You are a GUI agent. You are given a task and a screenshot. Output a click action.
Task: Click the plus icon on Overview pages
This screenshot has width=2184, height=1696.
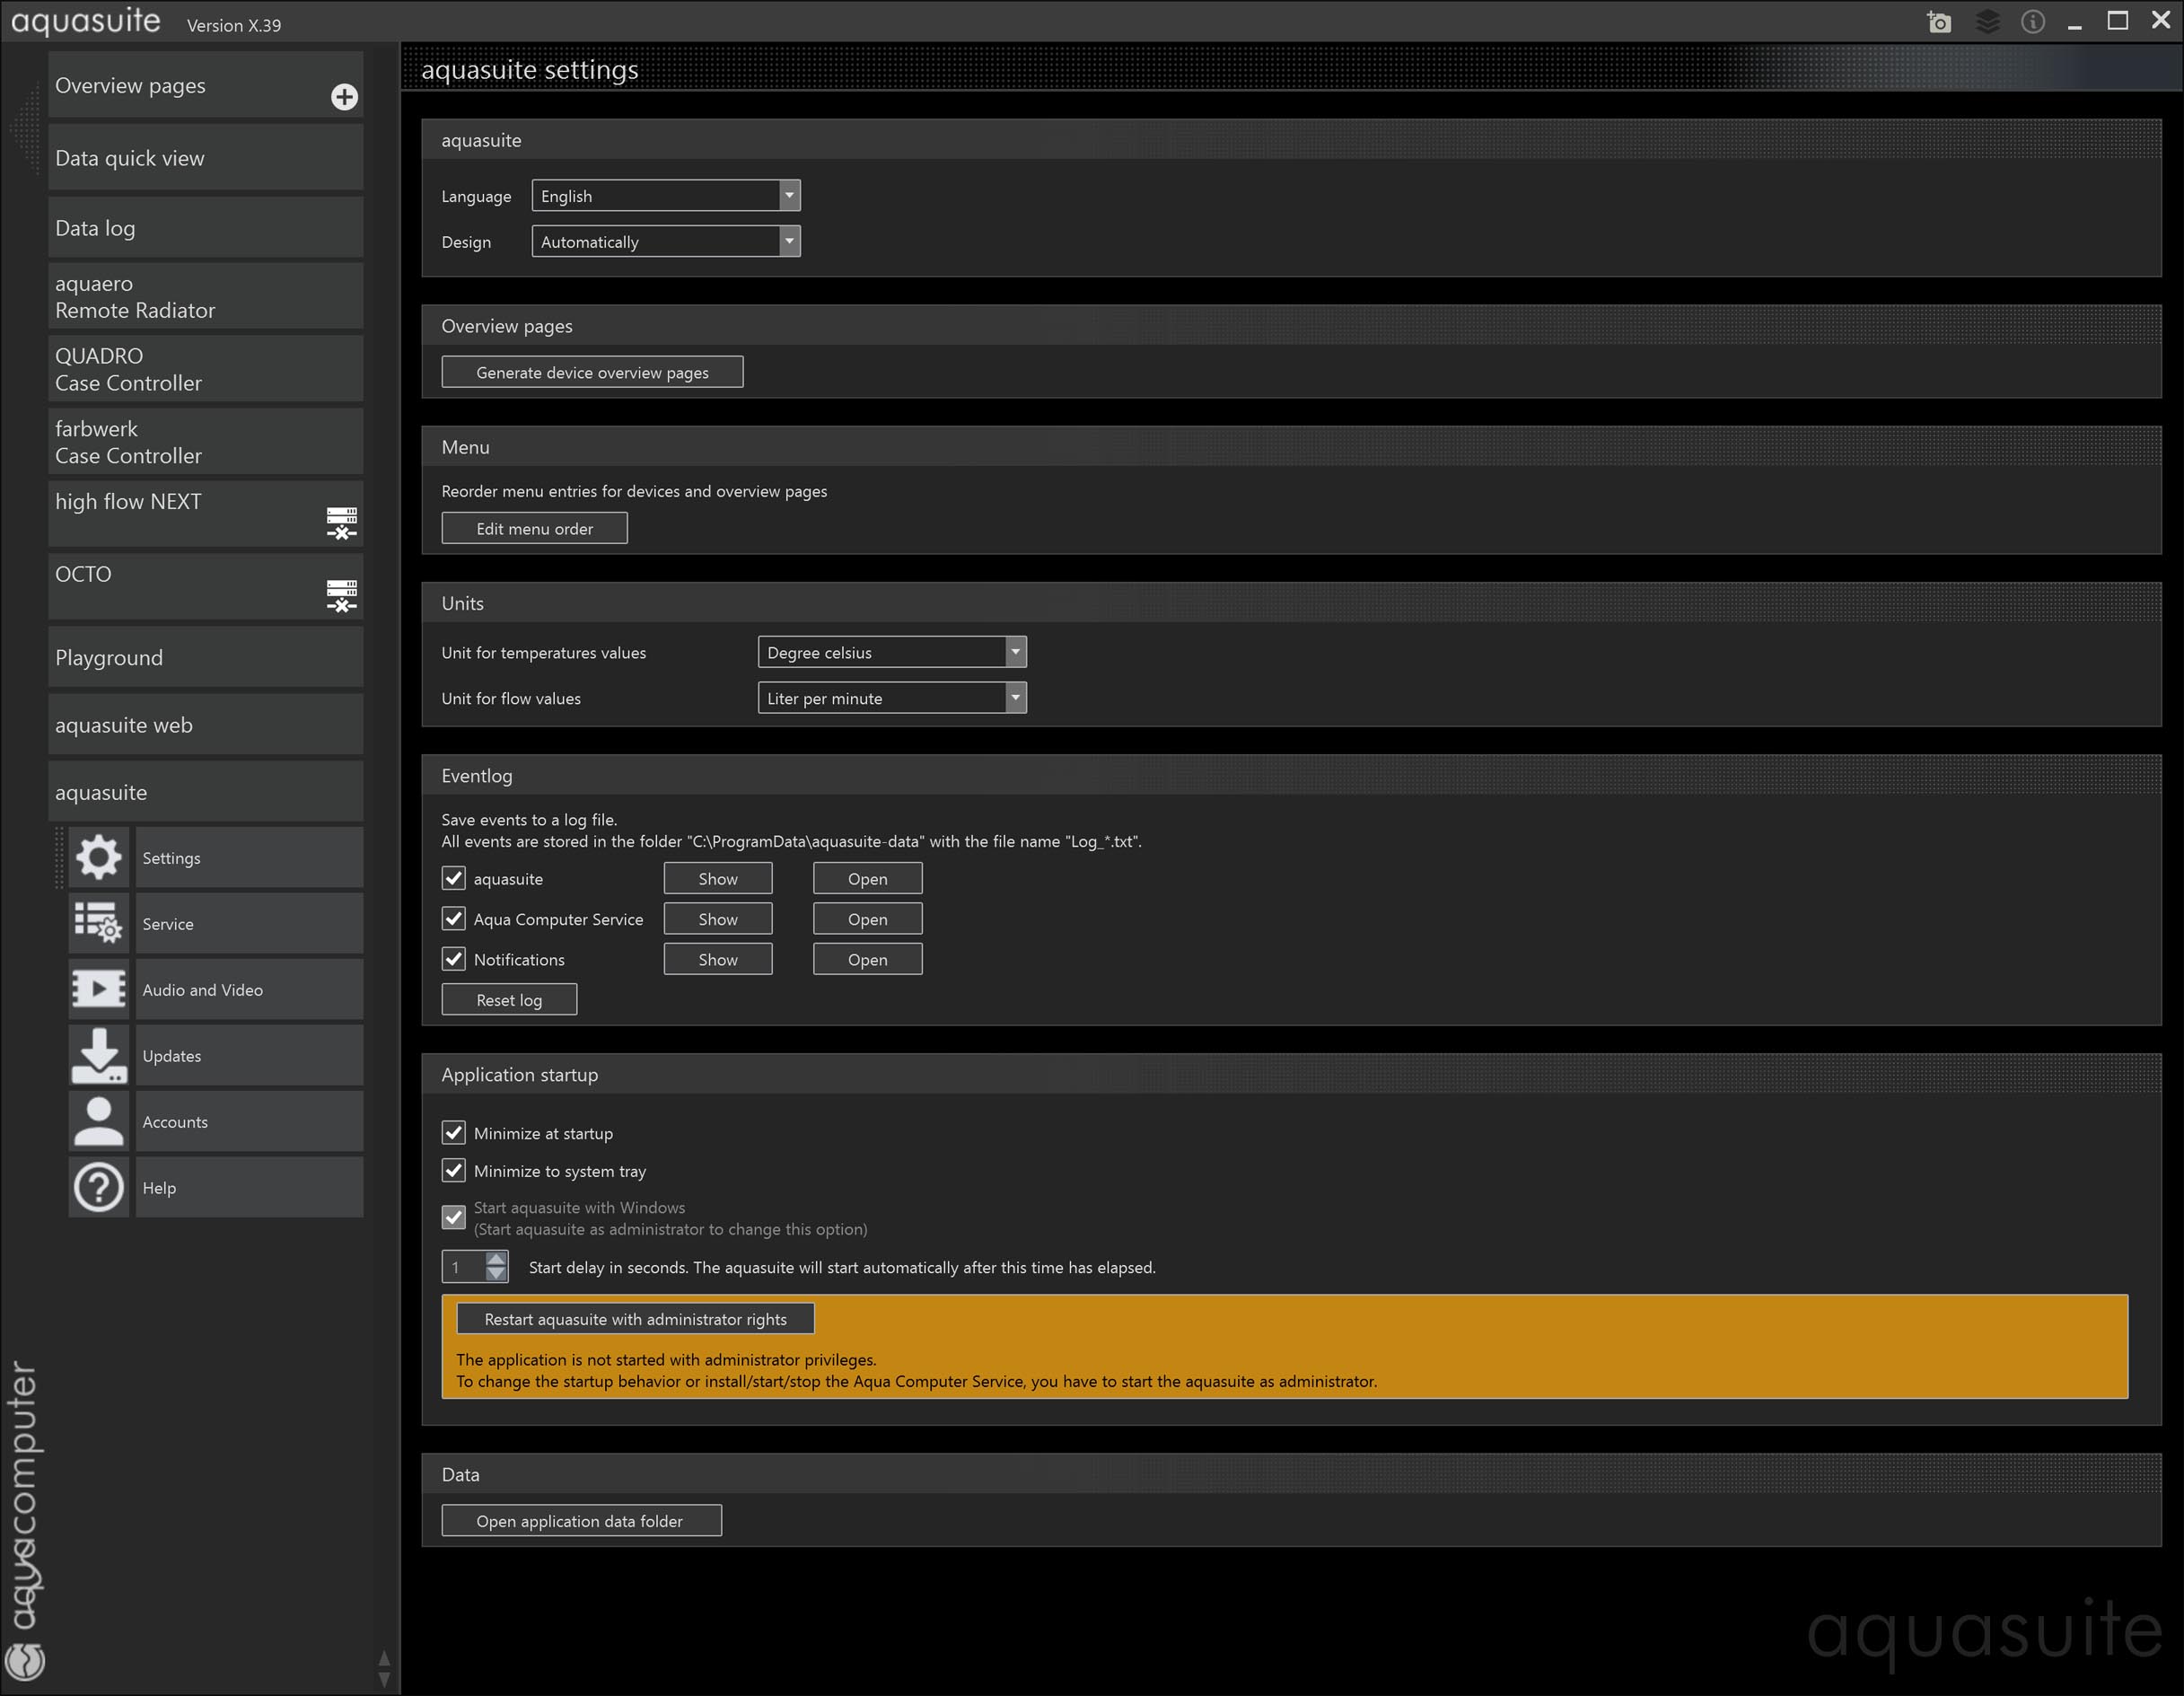click(344, 97)
